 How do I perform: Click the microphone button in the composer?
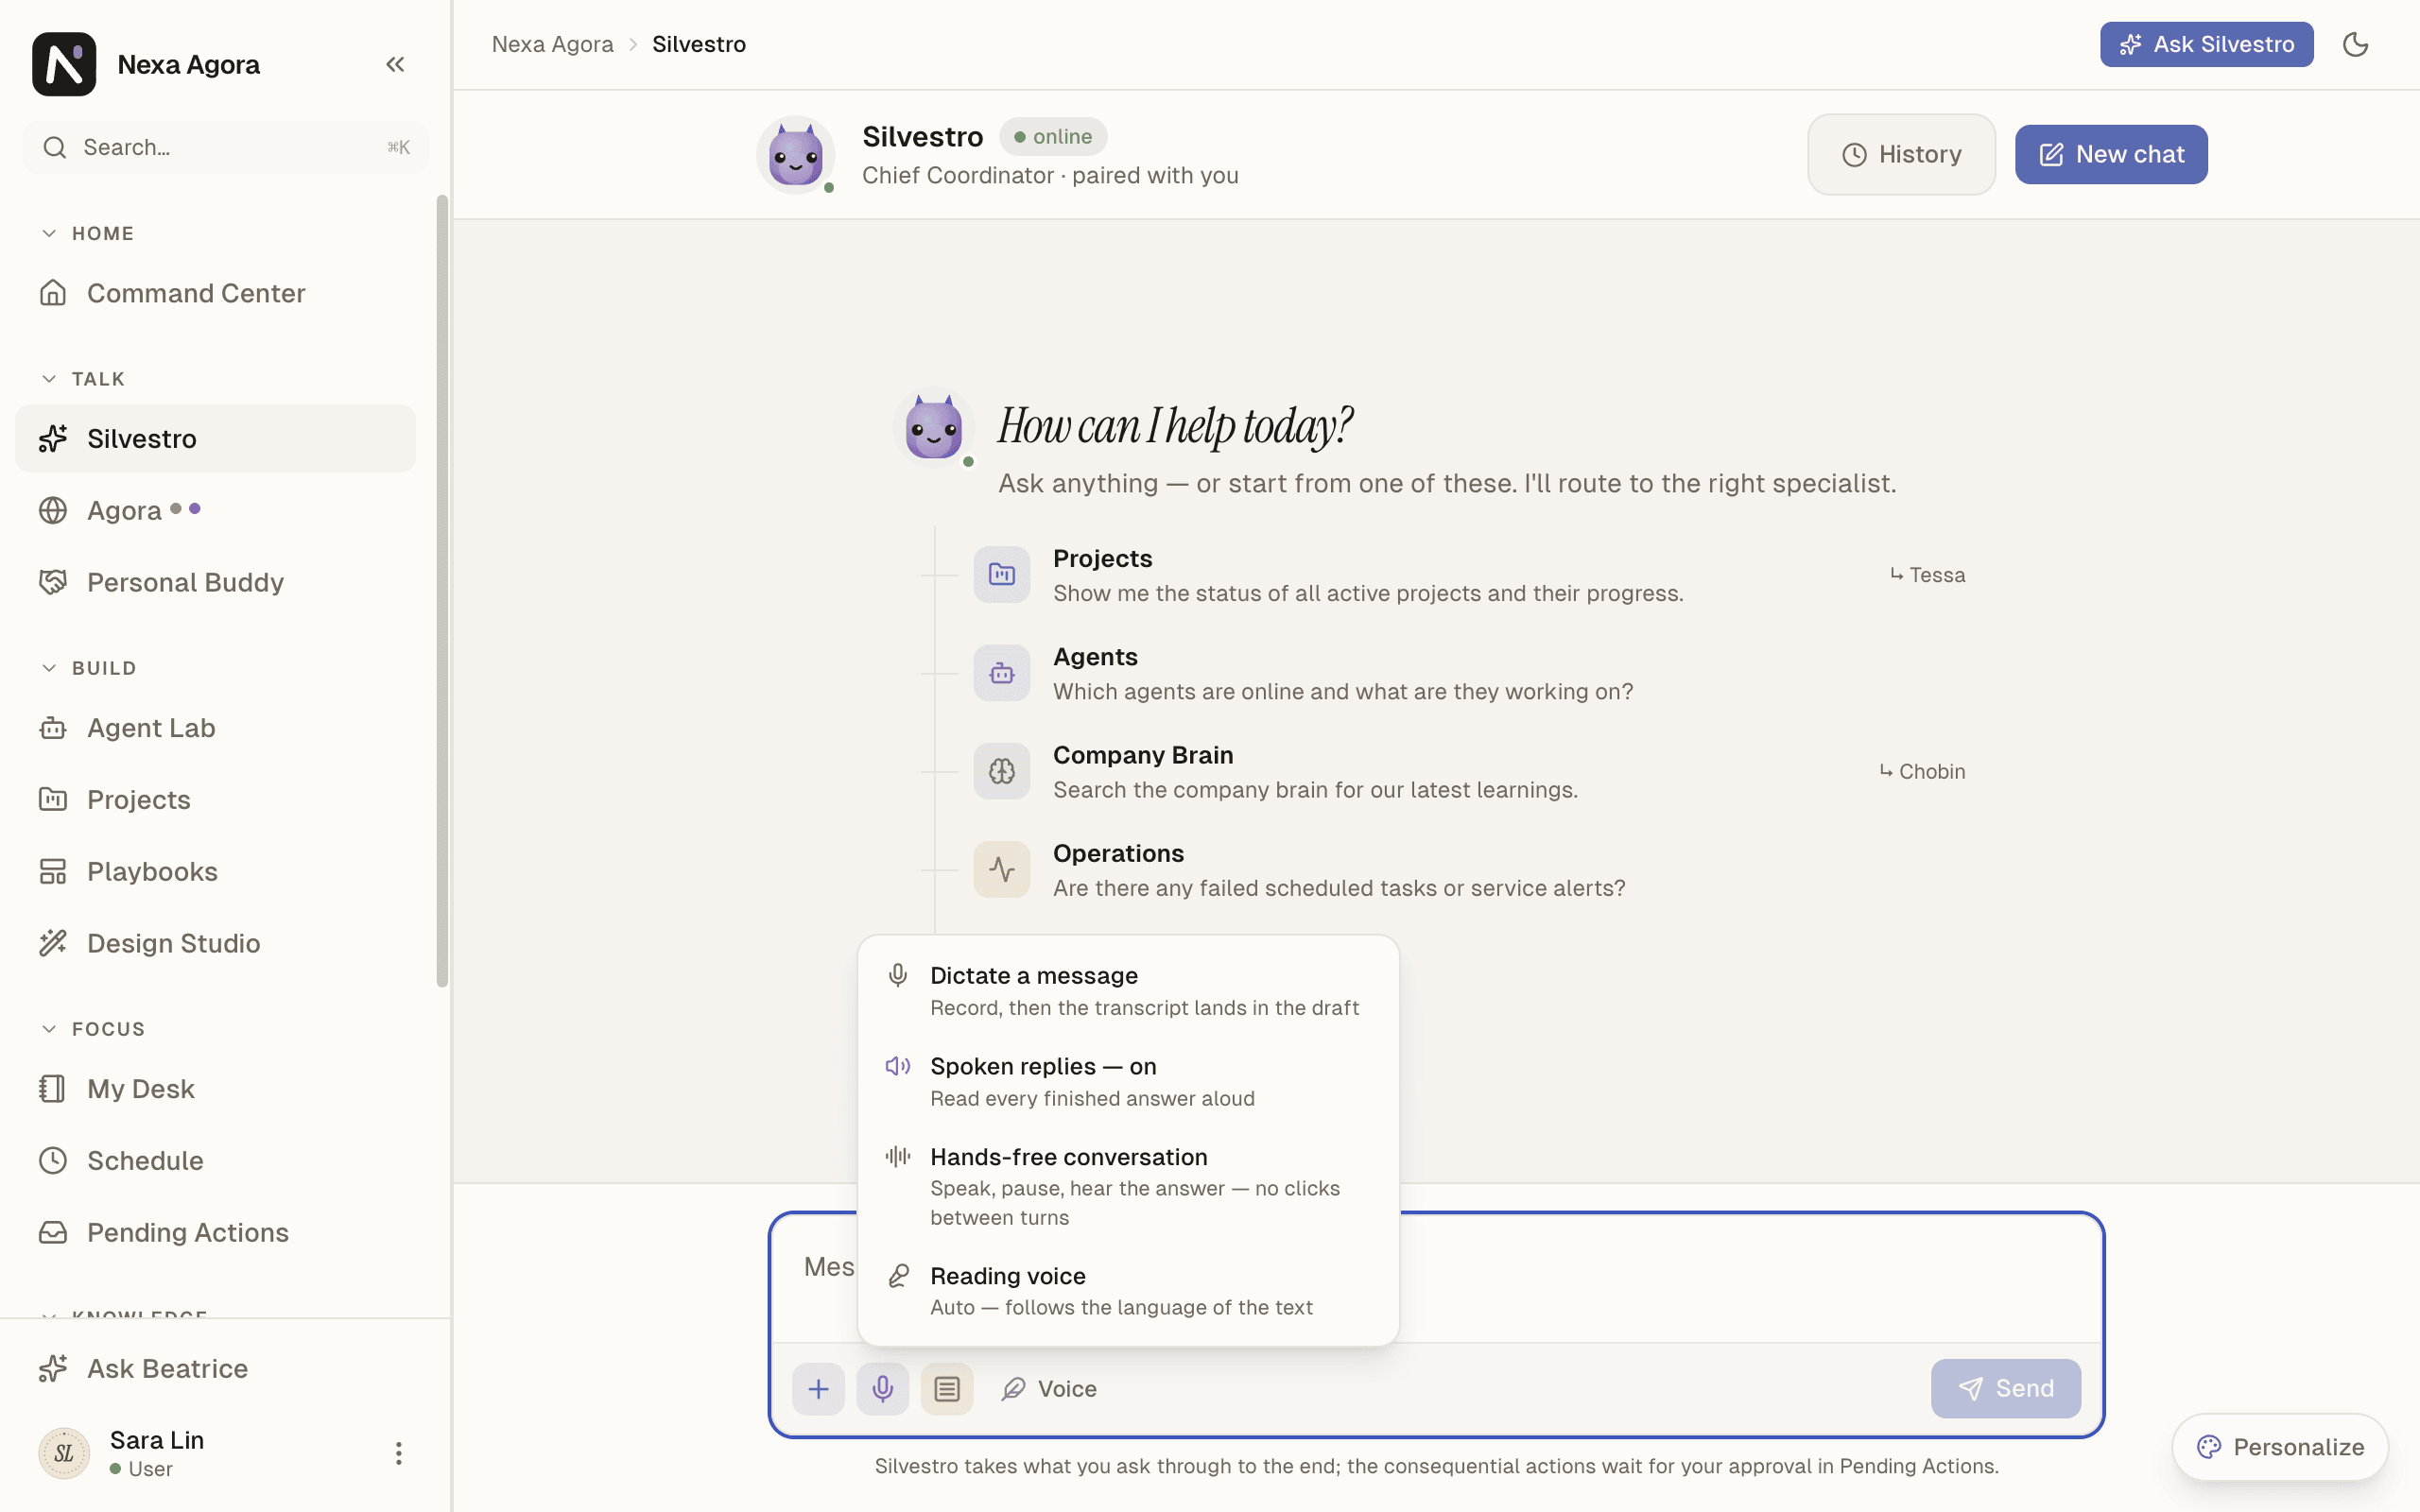point(882,1388)
